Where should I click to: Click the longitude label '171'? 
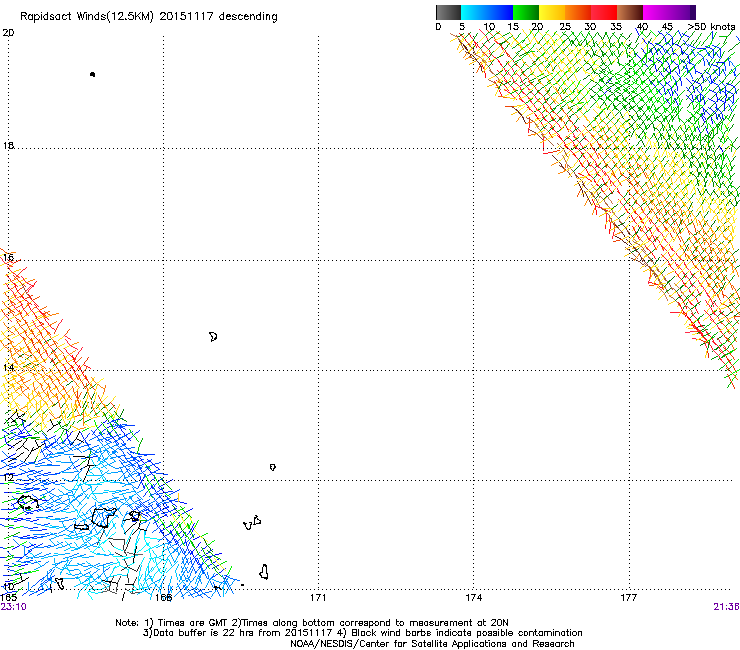point(318,598)
